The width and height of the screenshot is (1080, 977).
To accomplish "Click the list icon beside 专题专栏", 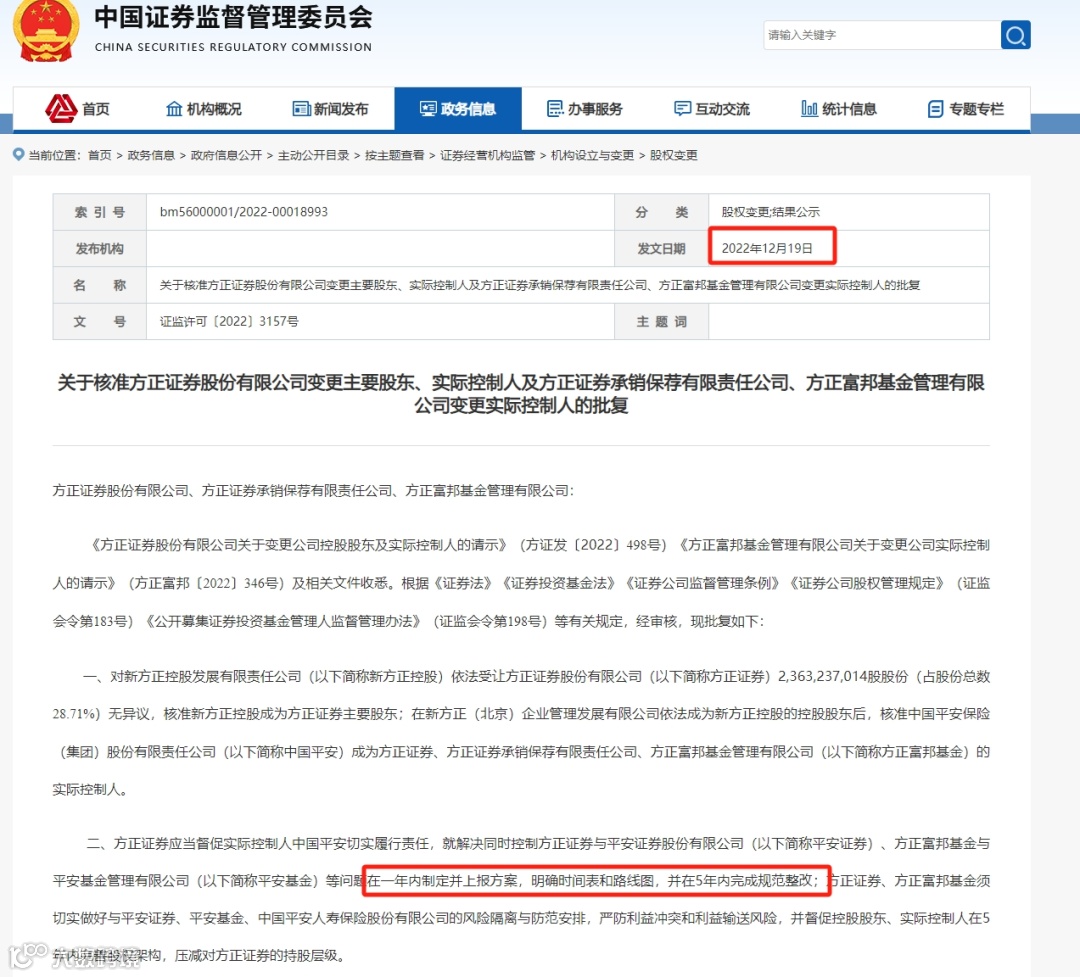I will coord(935,109).
